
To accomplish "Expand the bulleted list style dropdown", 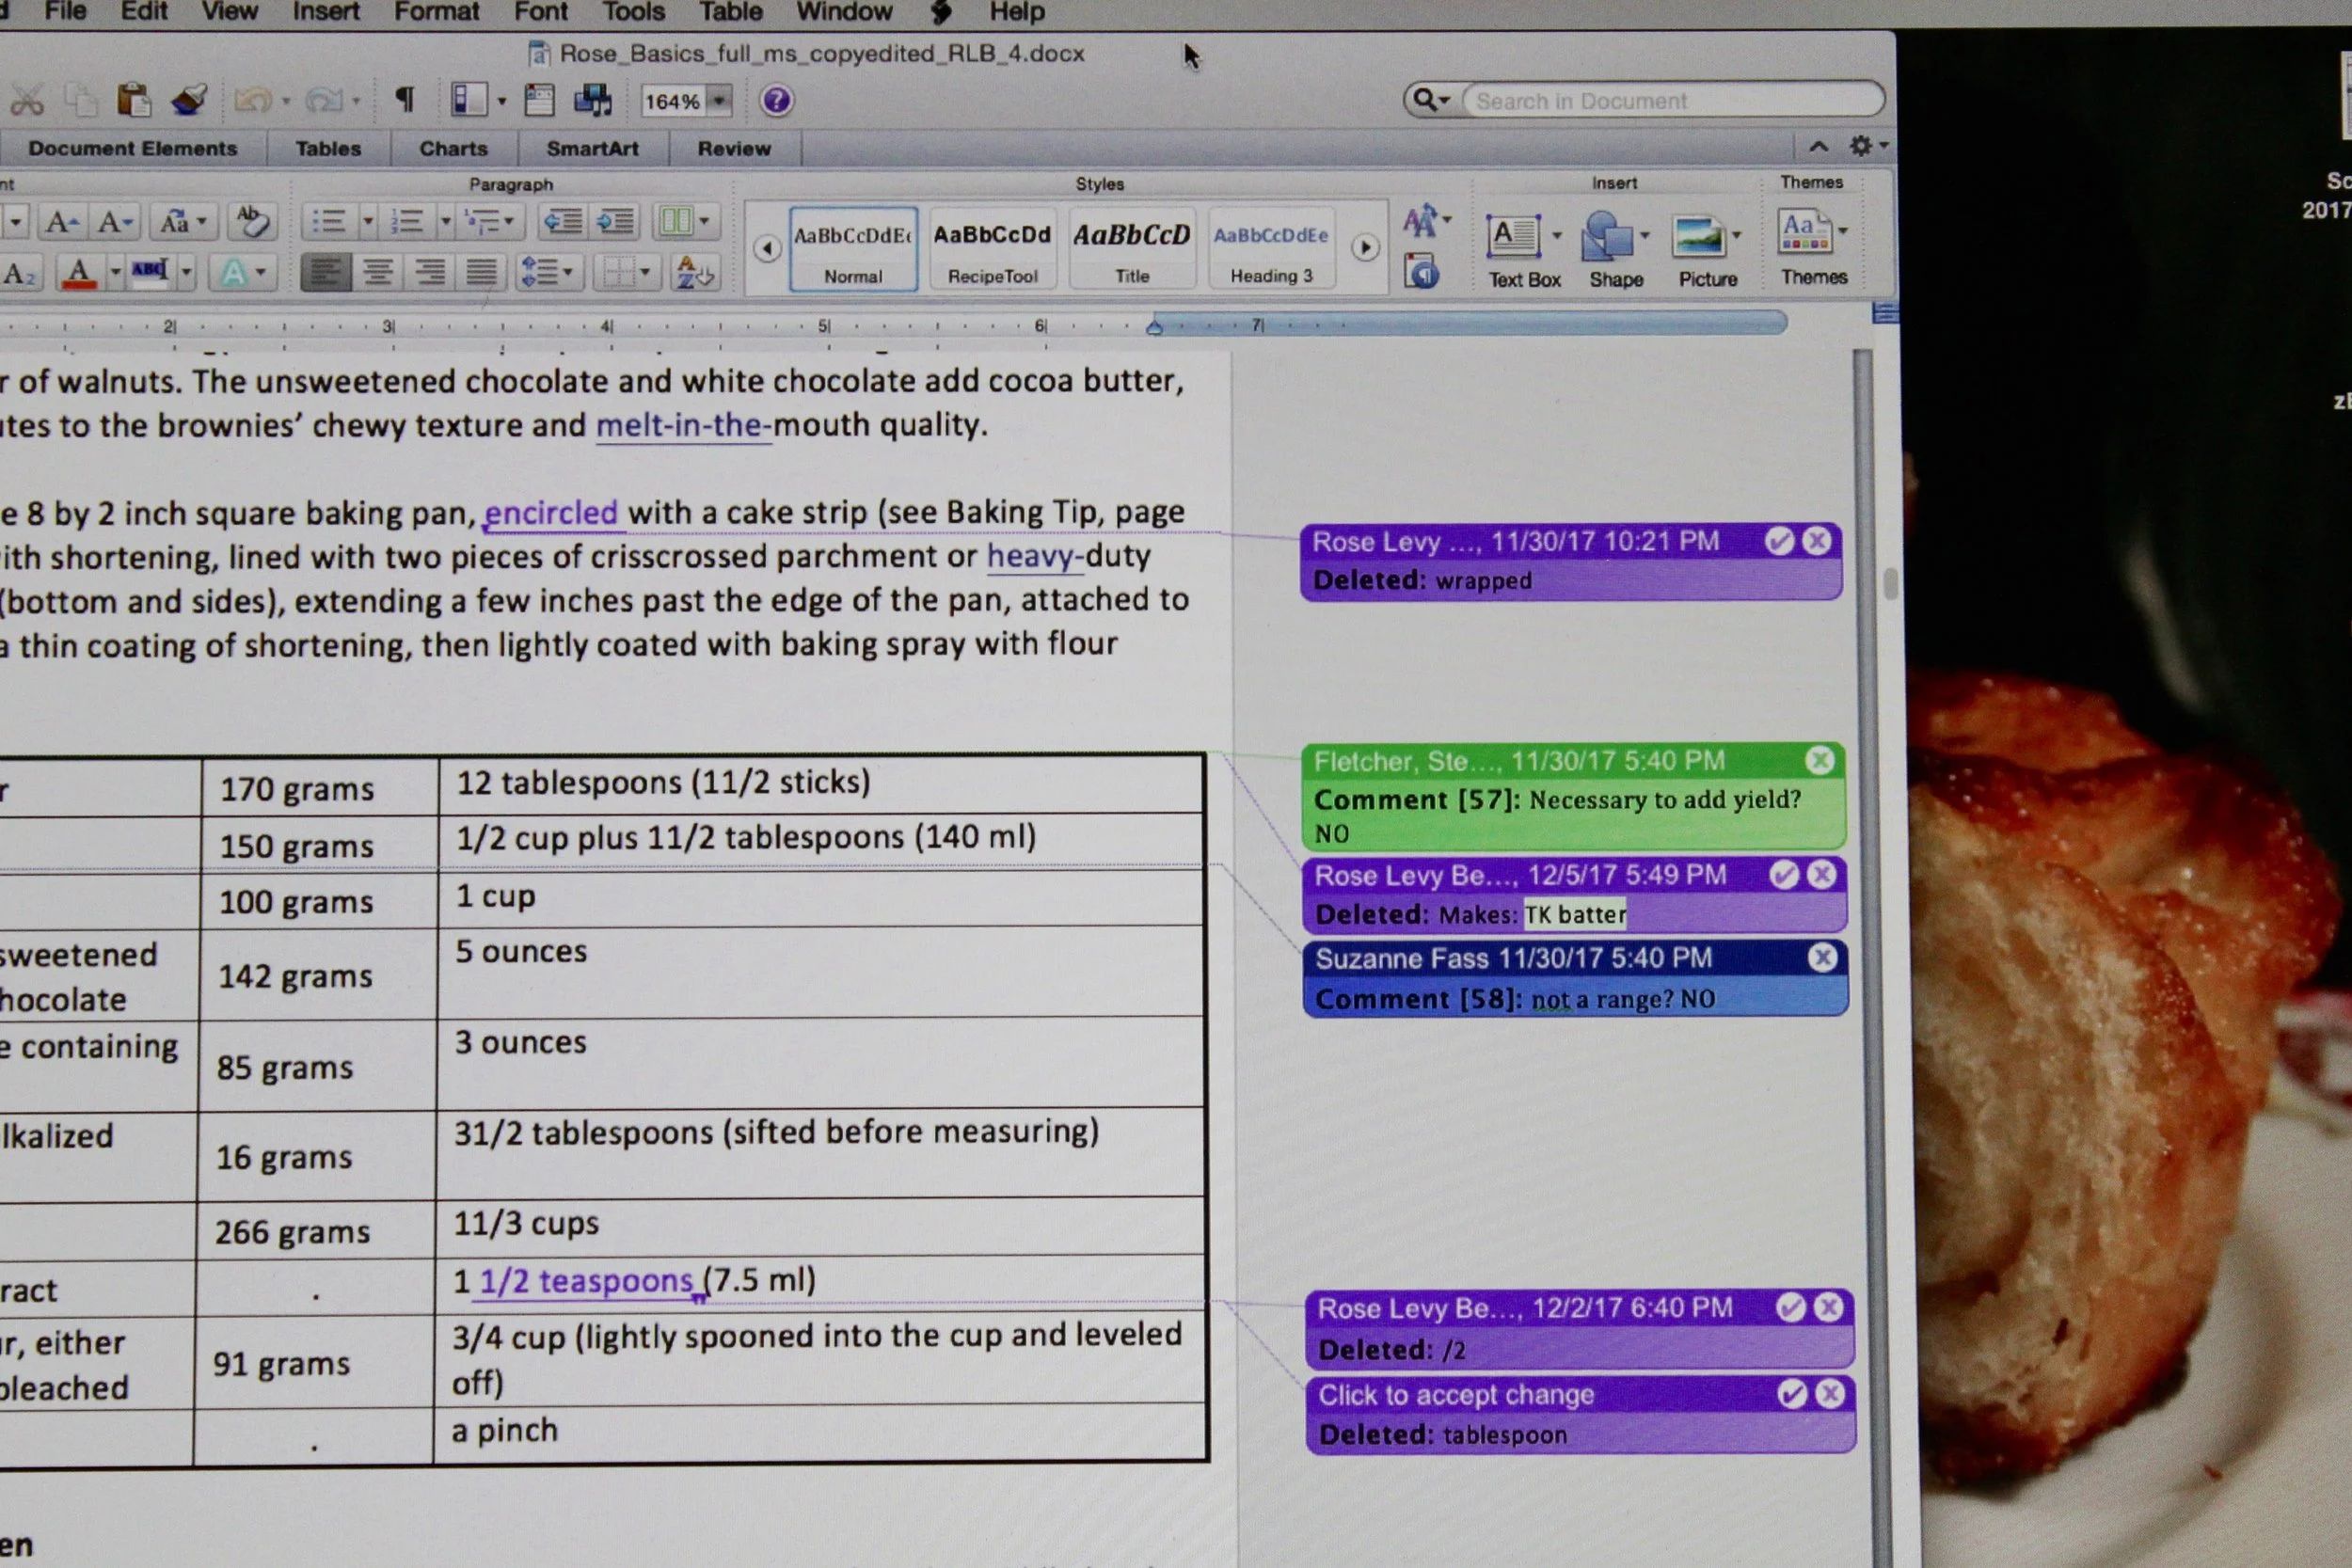I will click(x=368, y=221).
